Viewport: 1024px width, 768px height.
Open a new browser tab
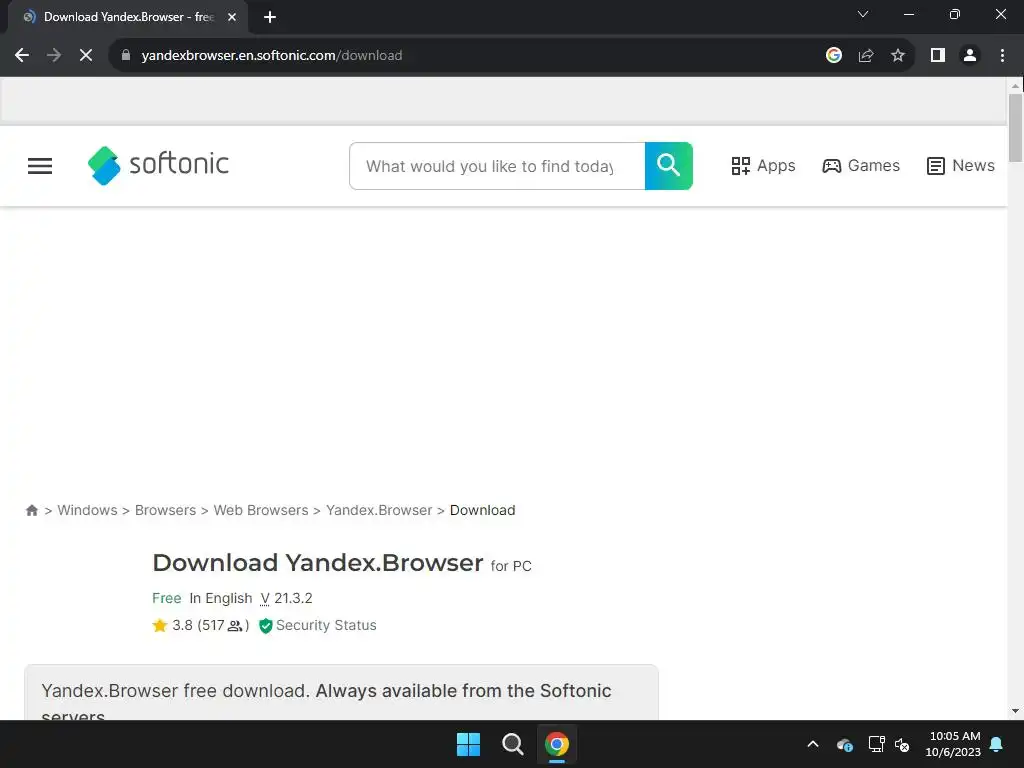(270, 17)
